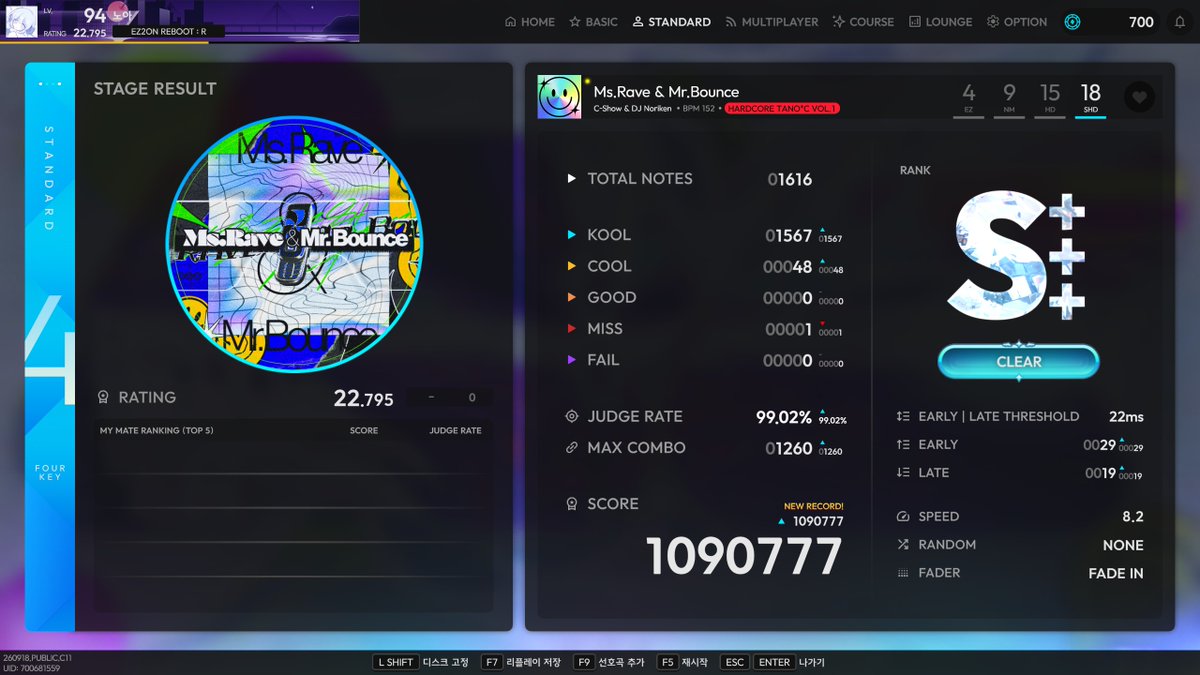Image resolution: width=1200 pixels, height=675 pixels.
Task: Click the JUDGE RATE target icon
Action: click(x=572, y=417)
